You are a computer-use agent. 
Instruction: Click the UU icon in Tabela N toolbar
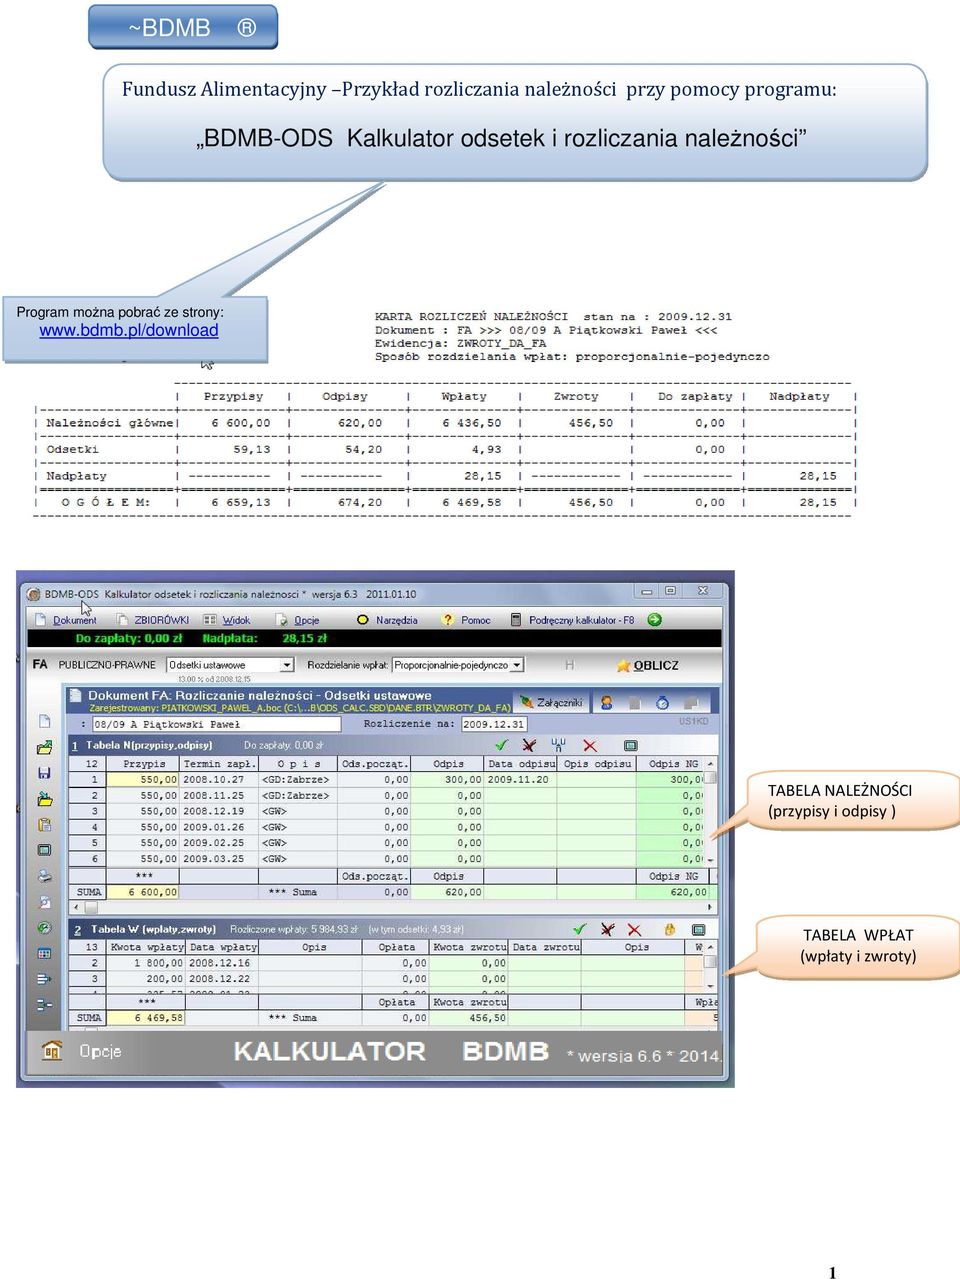tap(558, 745)
